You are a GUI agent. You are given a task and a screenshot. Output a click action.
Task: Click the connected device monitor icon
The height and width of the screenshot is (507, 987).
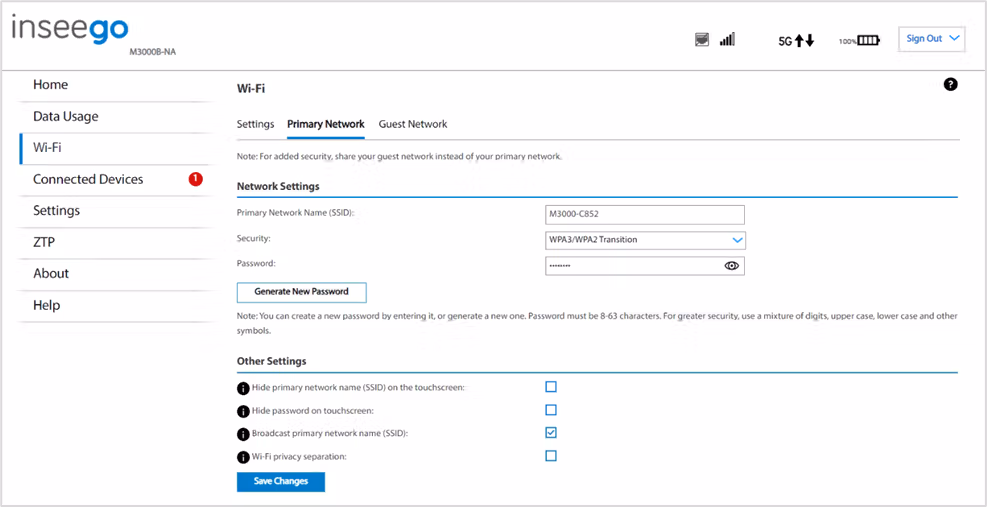[702, 40]
